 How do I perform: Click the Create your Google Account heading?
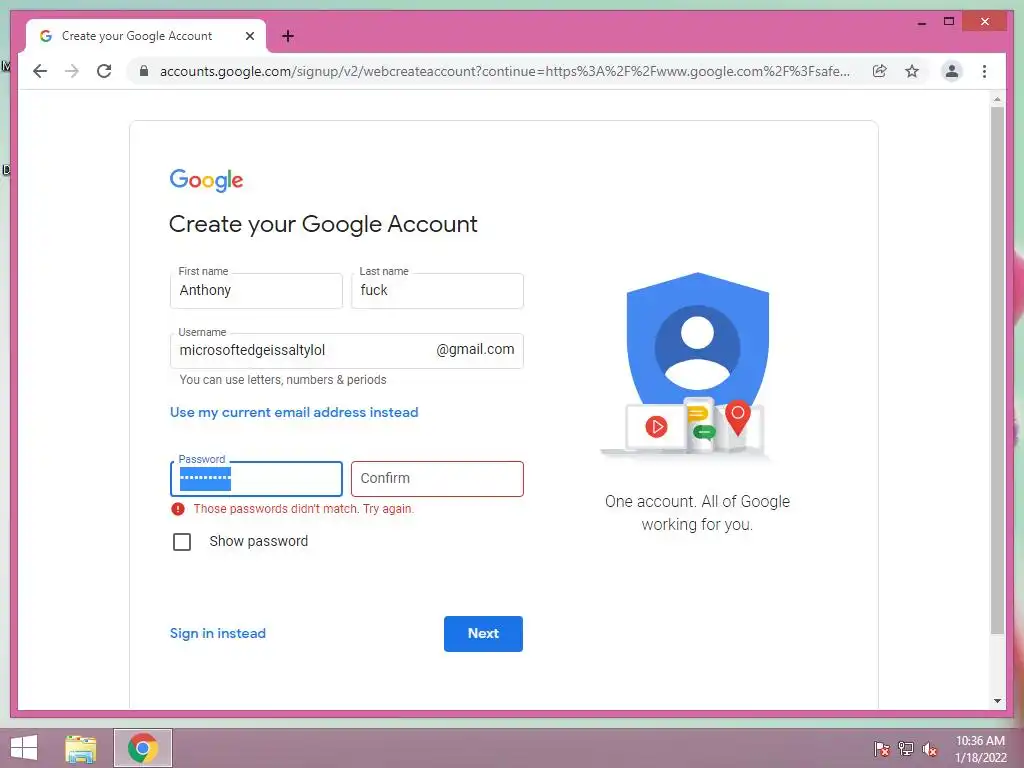click(323, 224)
